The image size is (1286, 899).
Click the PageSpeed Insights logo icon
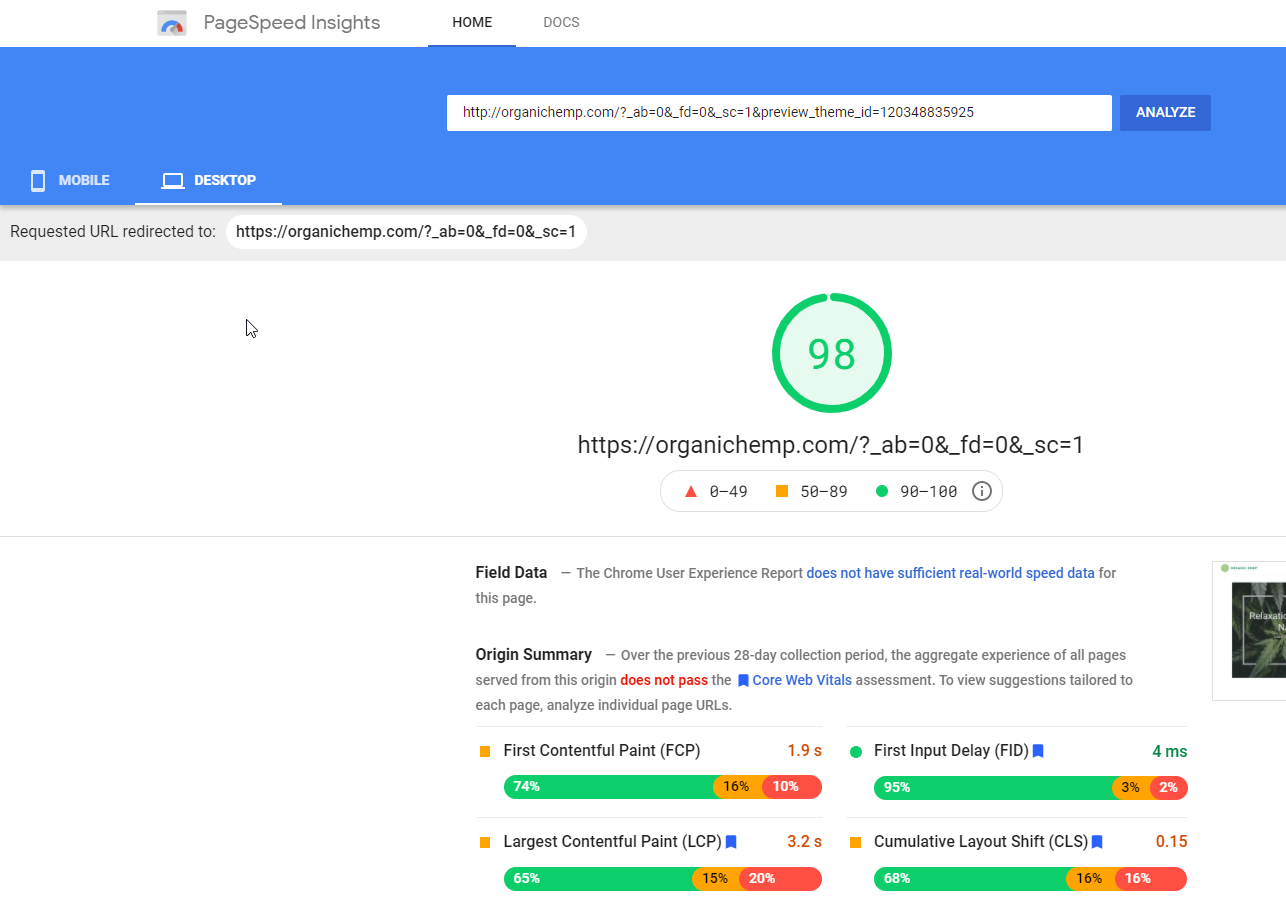[x=172, y=23]
